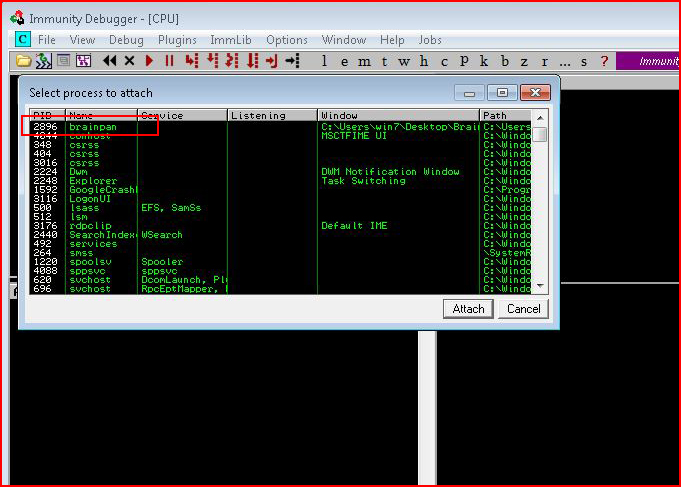Sort process list by Listening column header
Viewport: 681px width, 487px height.
(x=272, y=115)
